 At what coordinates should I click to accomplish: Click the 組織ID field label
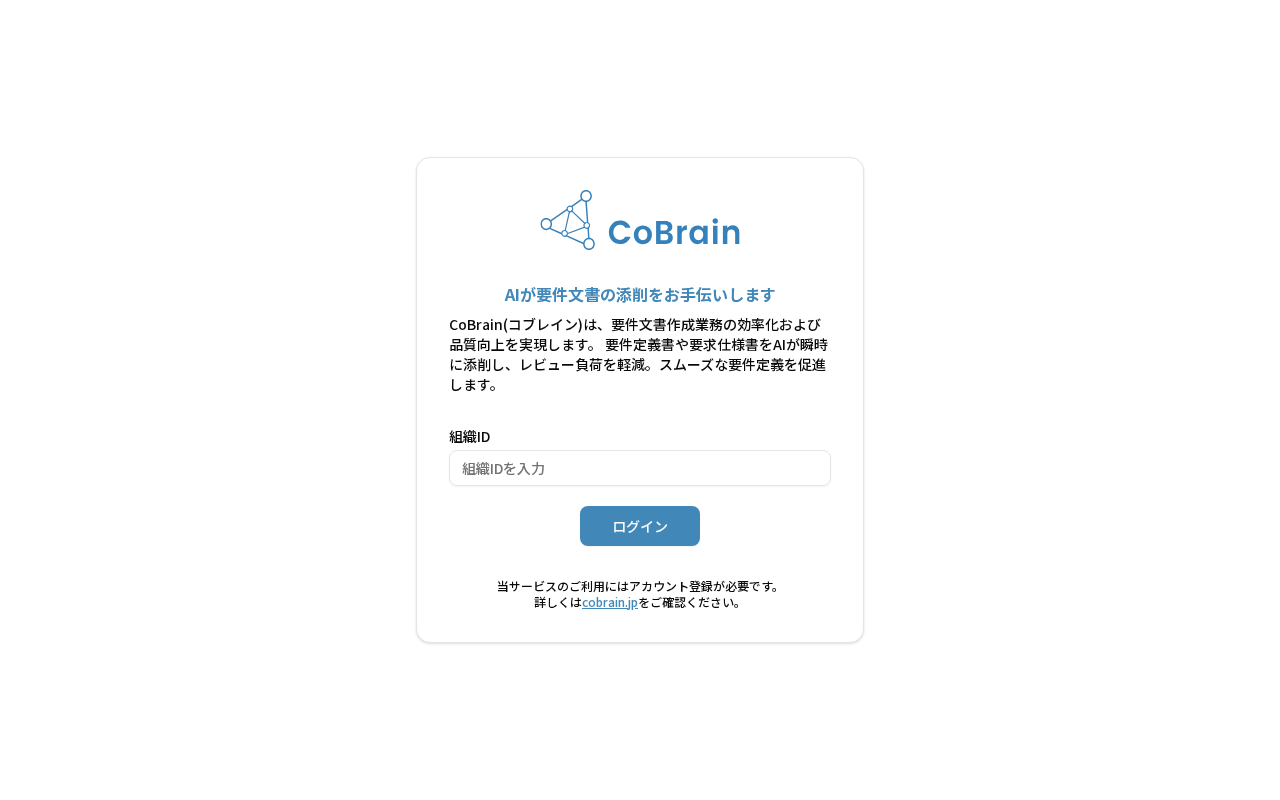click(470, 436)
